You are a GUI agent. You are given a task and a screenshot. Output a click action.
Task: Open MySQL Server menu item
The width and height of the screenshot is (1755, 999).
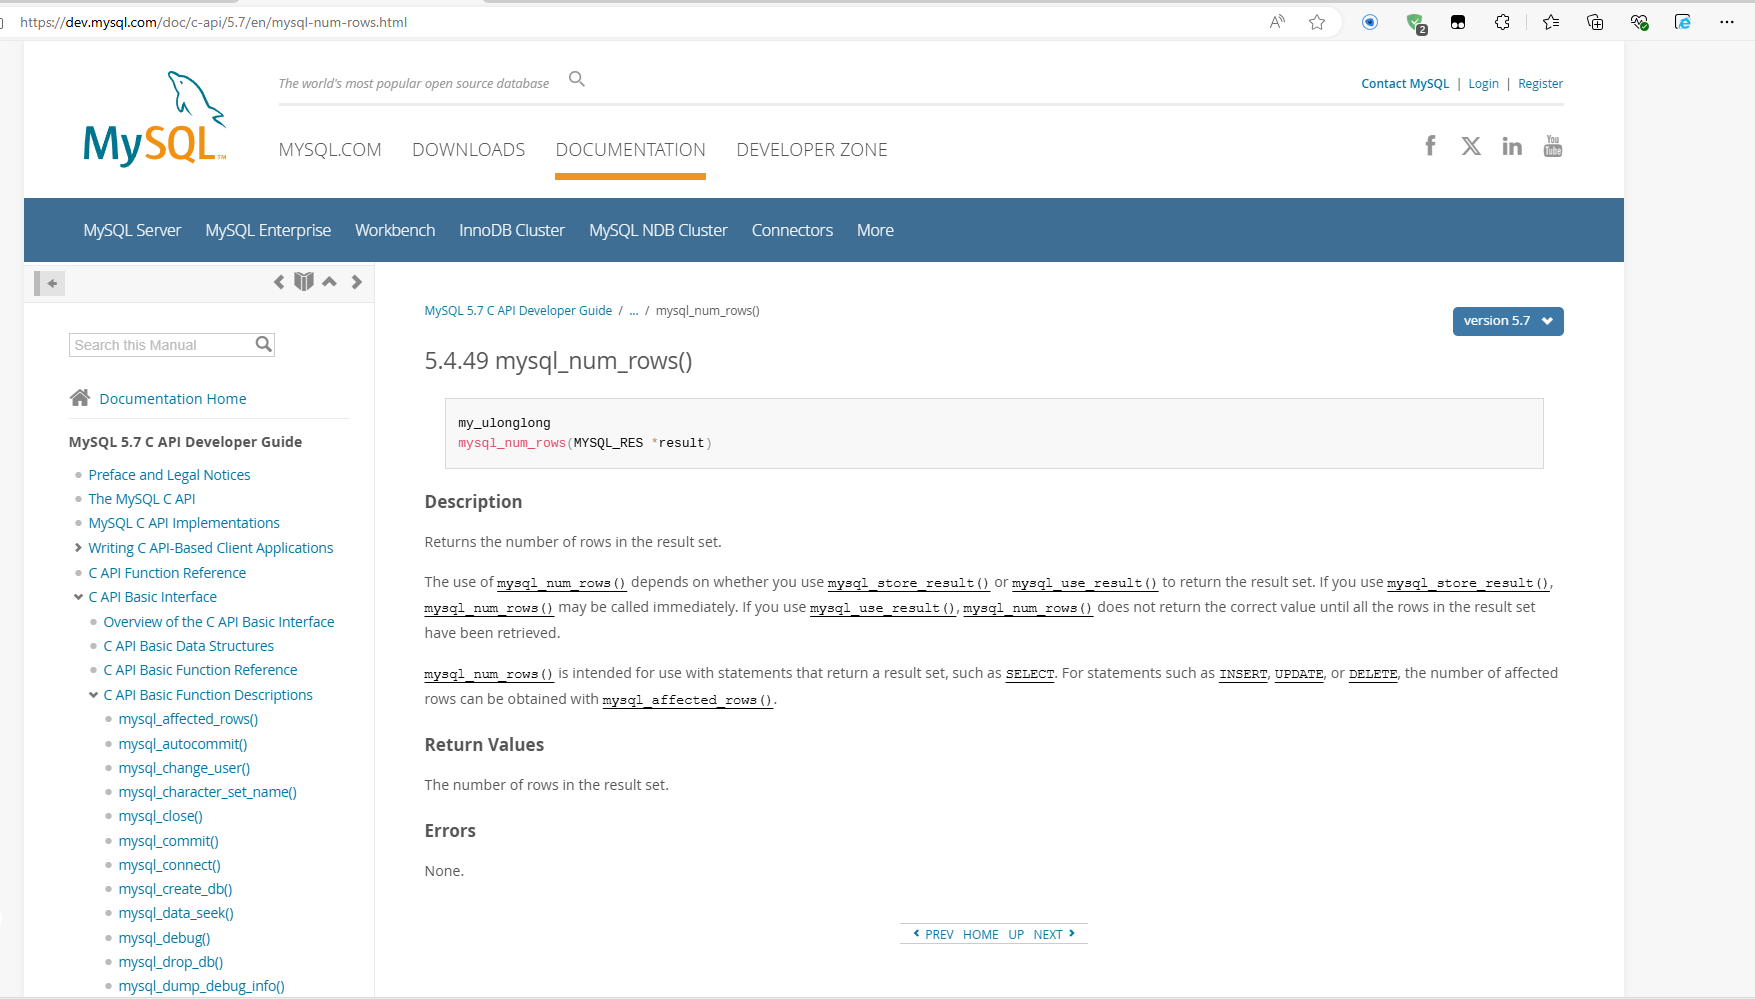tap(132, 230)
